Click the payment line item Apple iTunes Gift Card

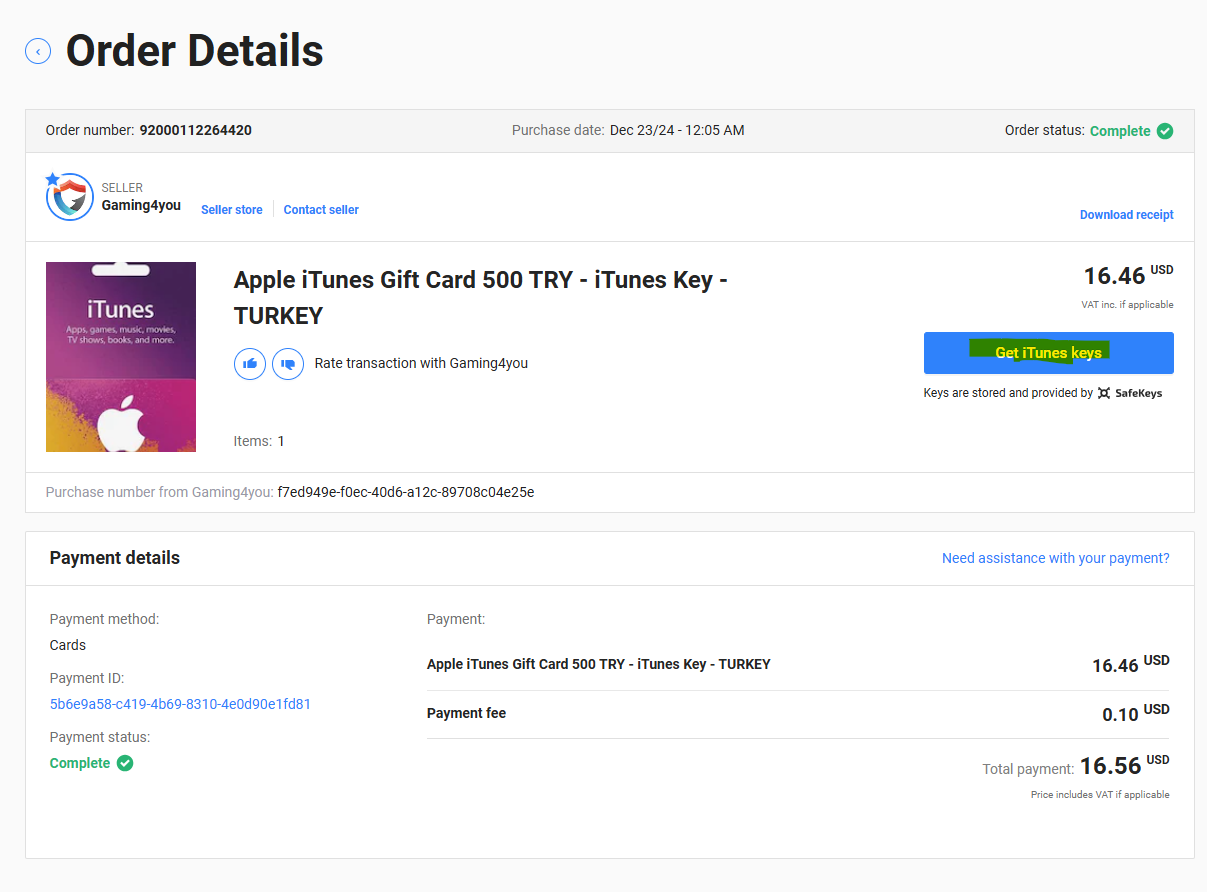599,664
